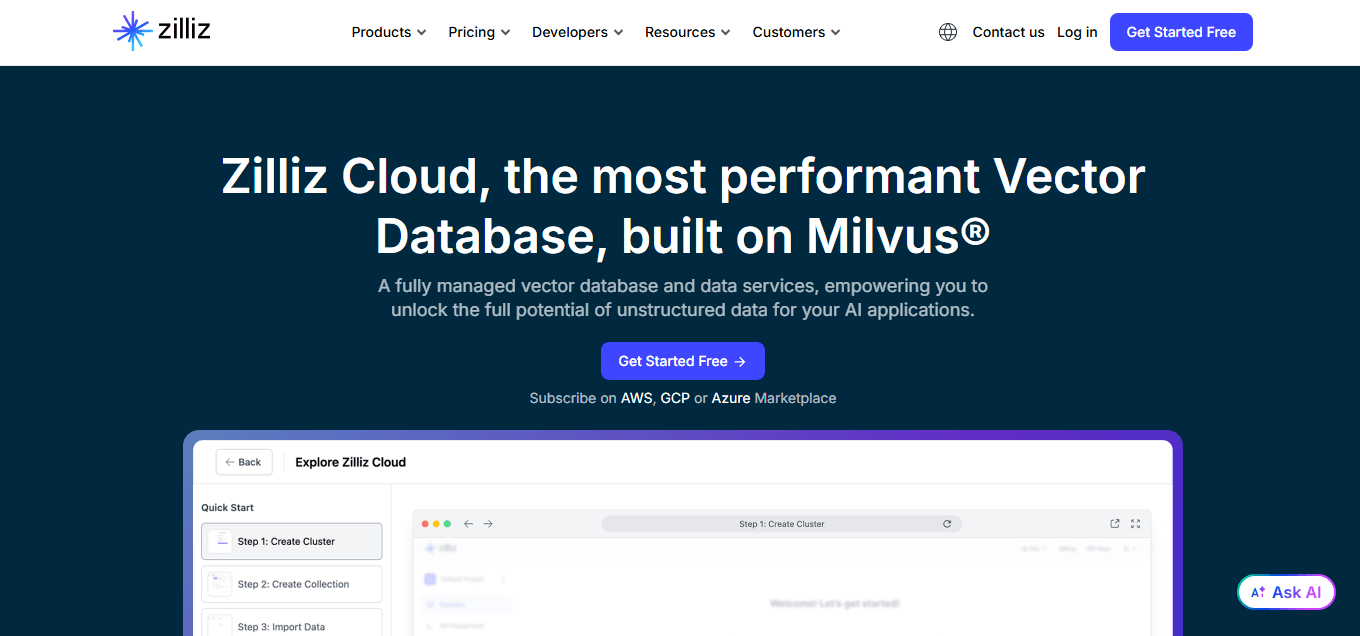Expand the Developers dropdown menu
The height and width of the screenshot is (636, 1360).
point(577,32)
